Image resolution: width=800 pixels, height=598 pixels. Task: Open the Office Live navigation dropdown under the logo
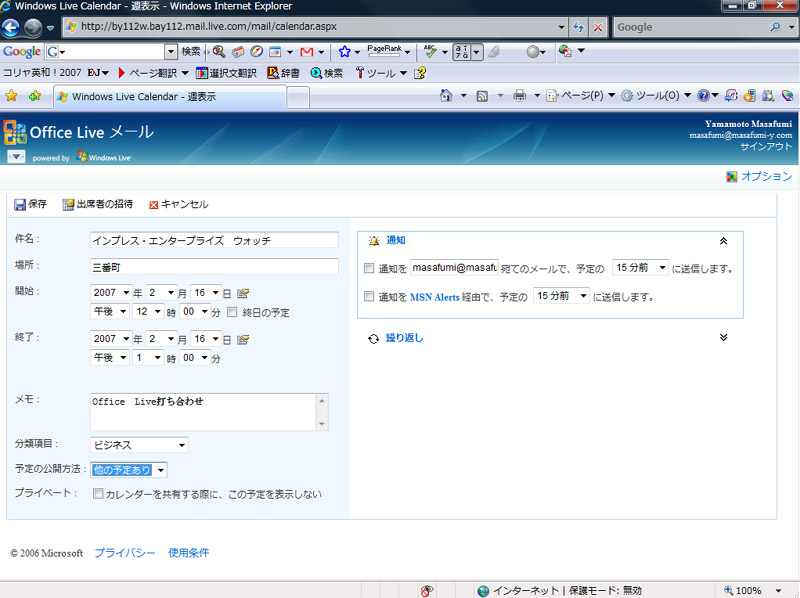pos(16,157)
